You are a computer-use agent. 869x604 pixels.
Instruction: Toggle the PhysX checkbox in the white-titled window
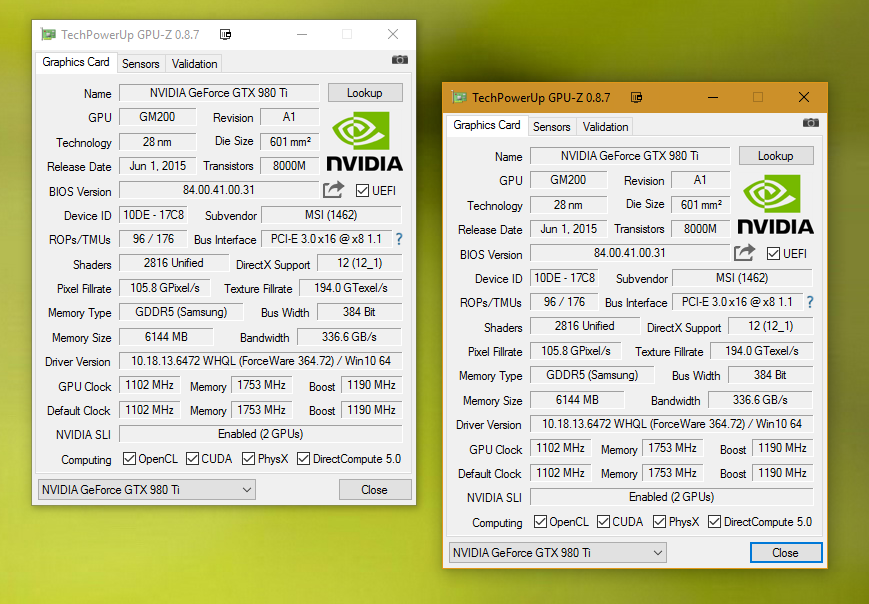[x=249, y=459]
